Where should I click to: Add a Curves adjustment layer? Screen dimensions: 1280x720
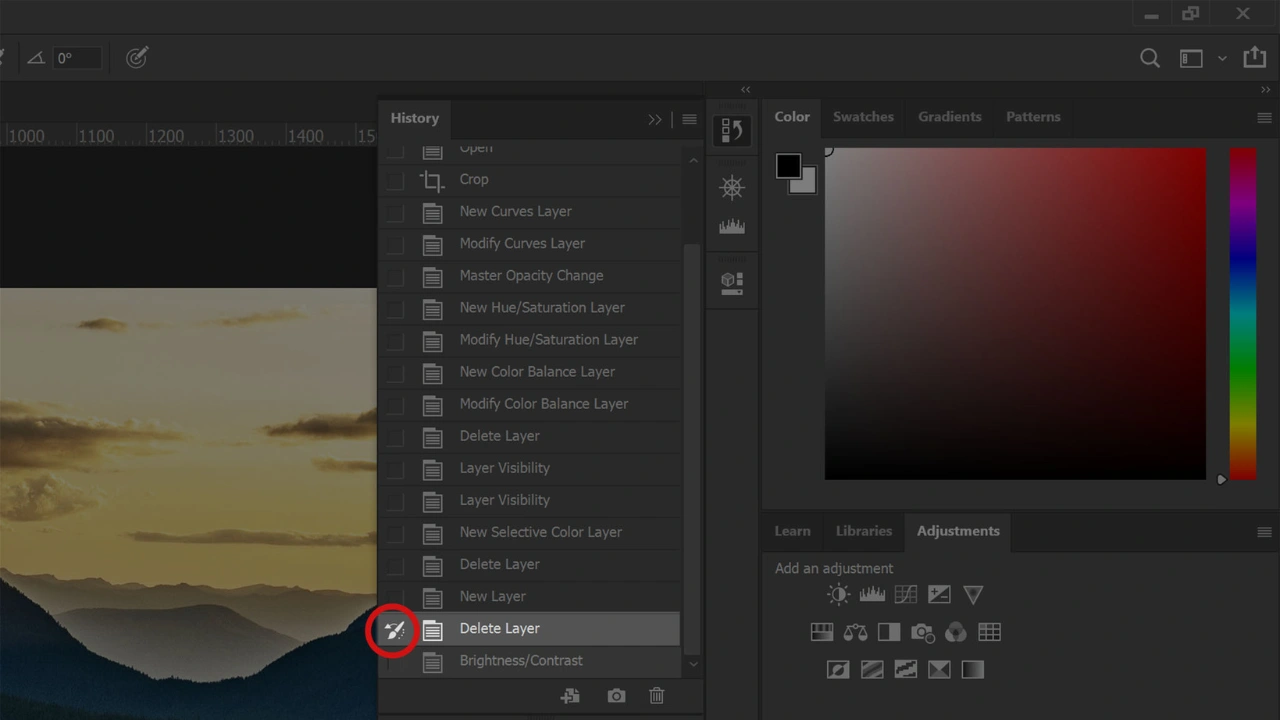pos(905,594)
